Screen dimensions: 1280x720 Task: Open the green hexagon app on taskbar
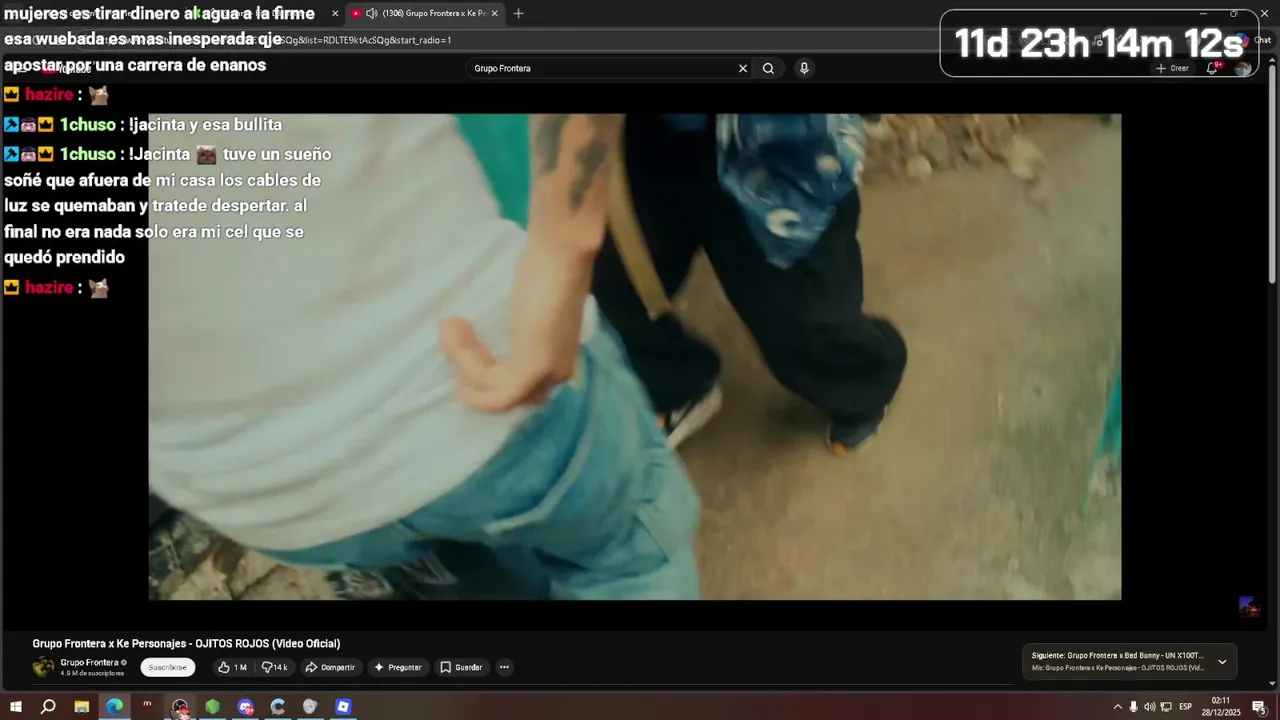[212, 707]
